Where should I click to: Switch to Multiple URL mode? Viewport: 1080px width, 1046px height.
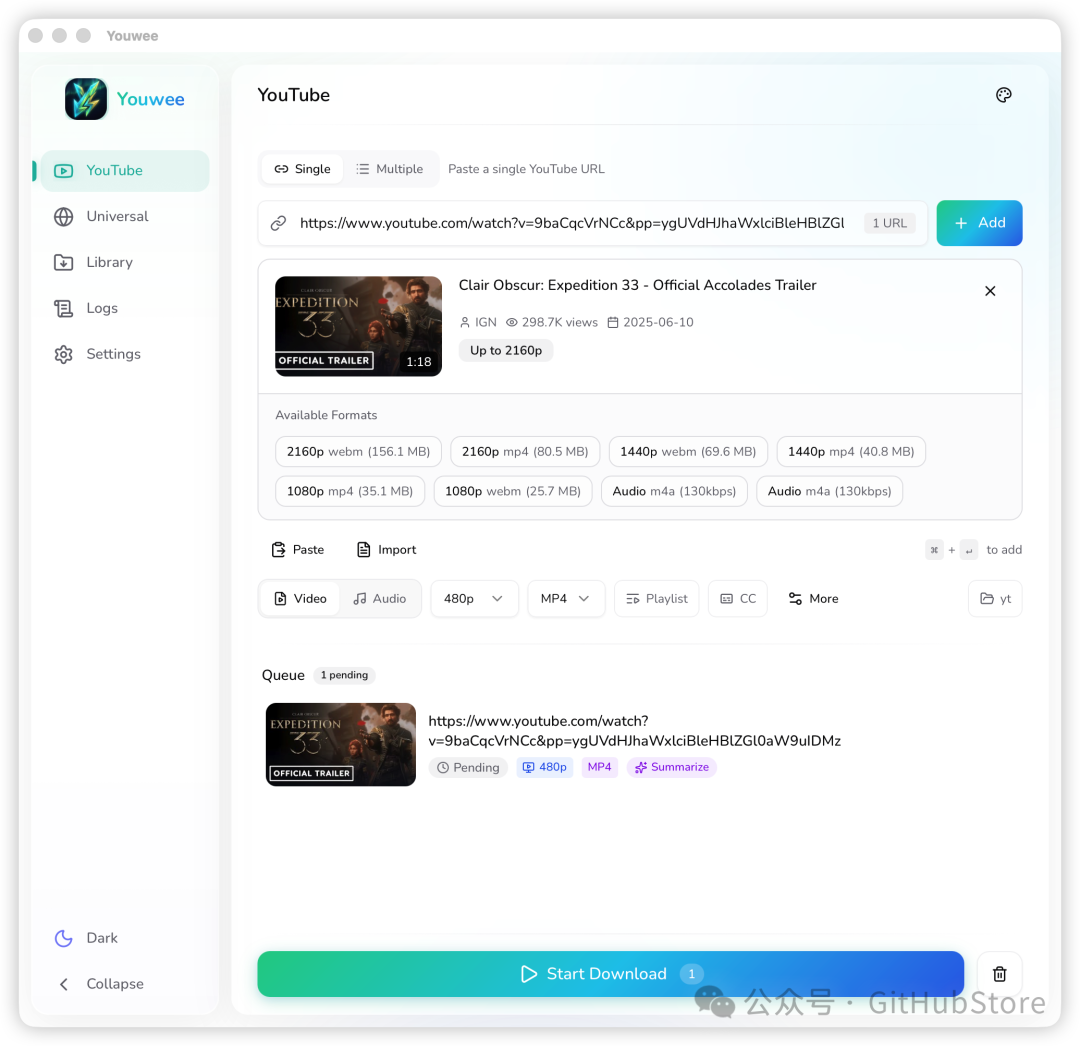pyautogui.click(x=390, y=169)
